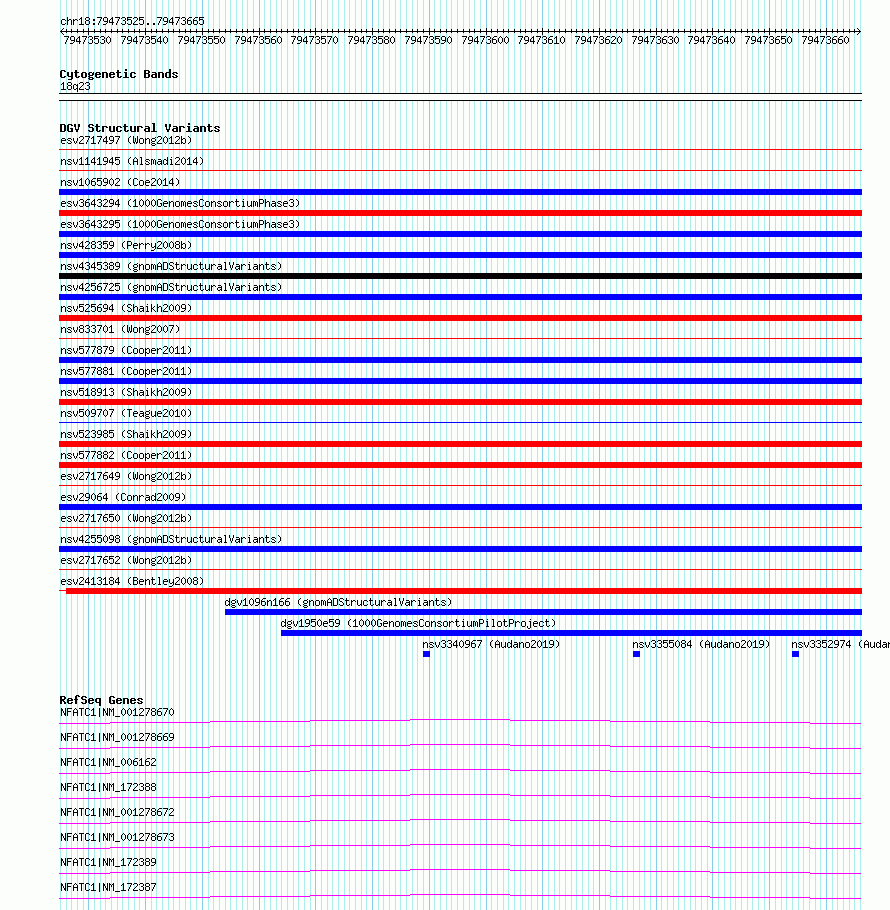Screen dimensions: 890x910
Task: Click the red bar under esv3643294
Action: pyautogui.click(x=461, y=213)
